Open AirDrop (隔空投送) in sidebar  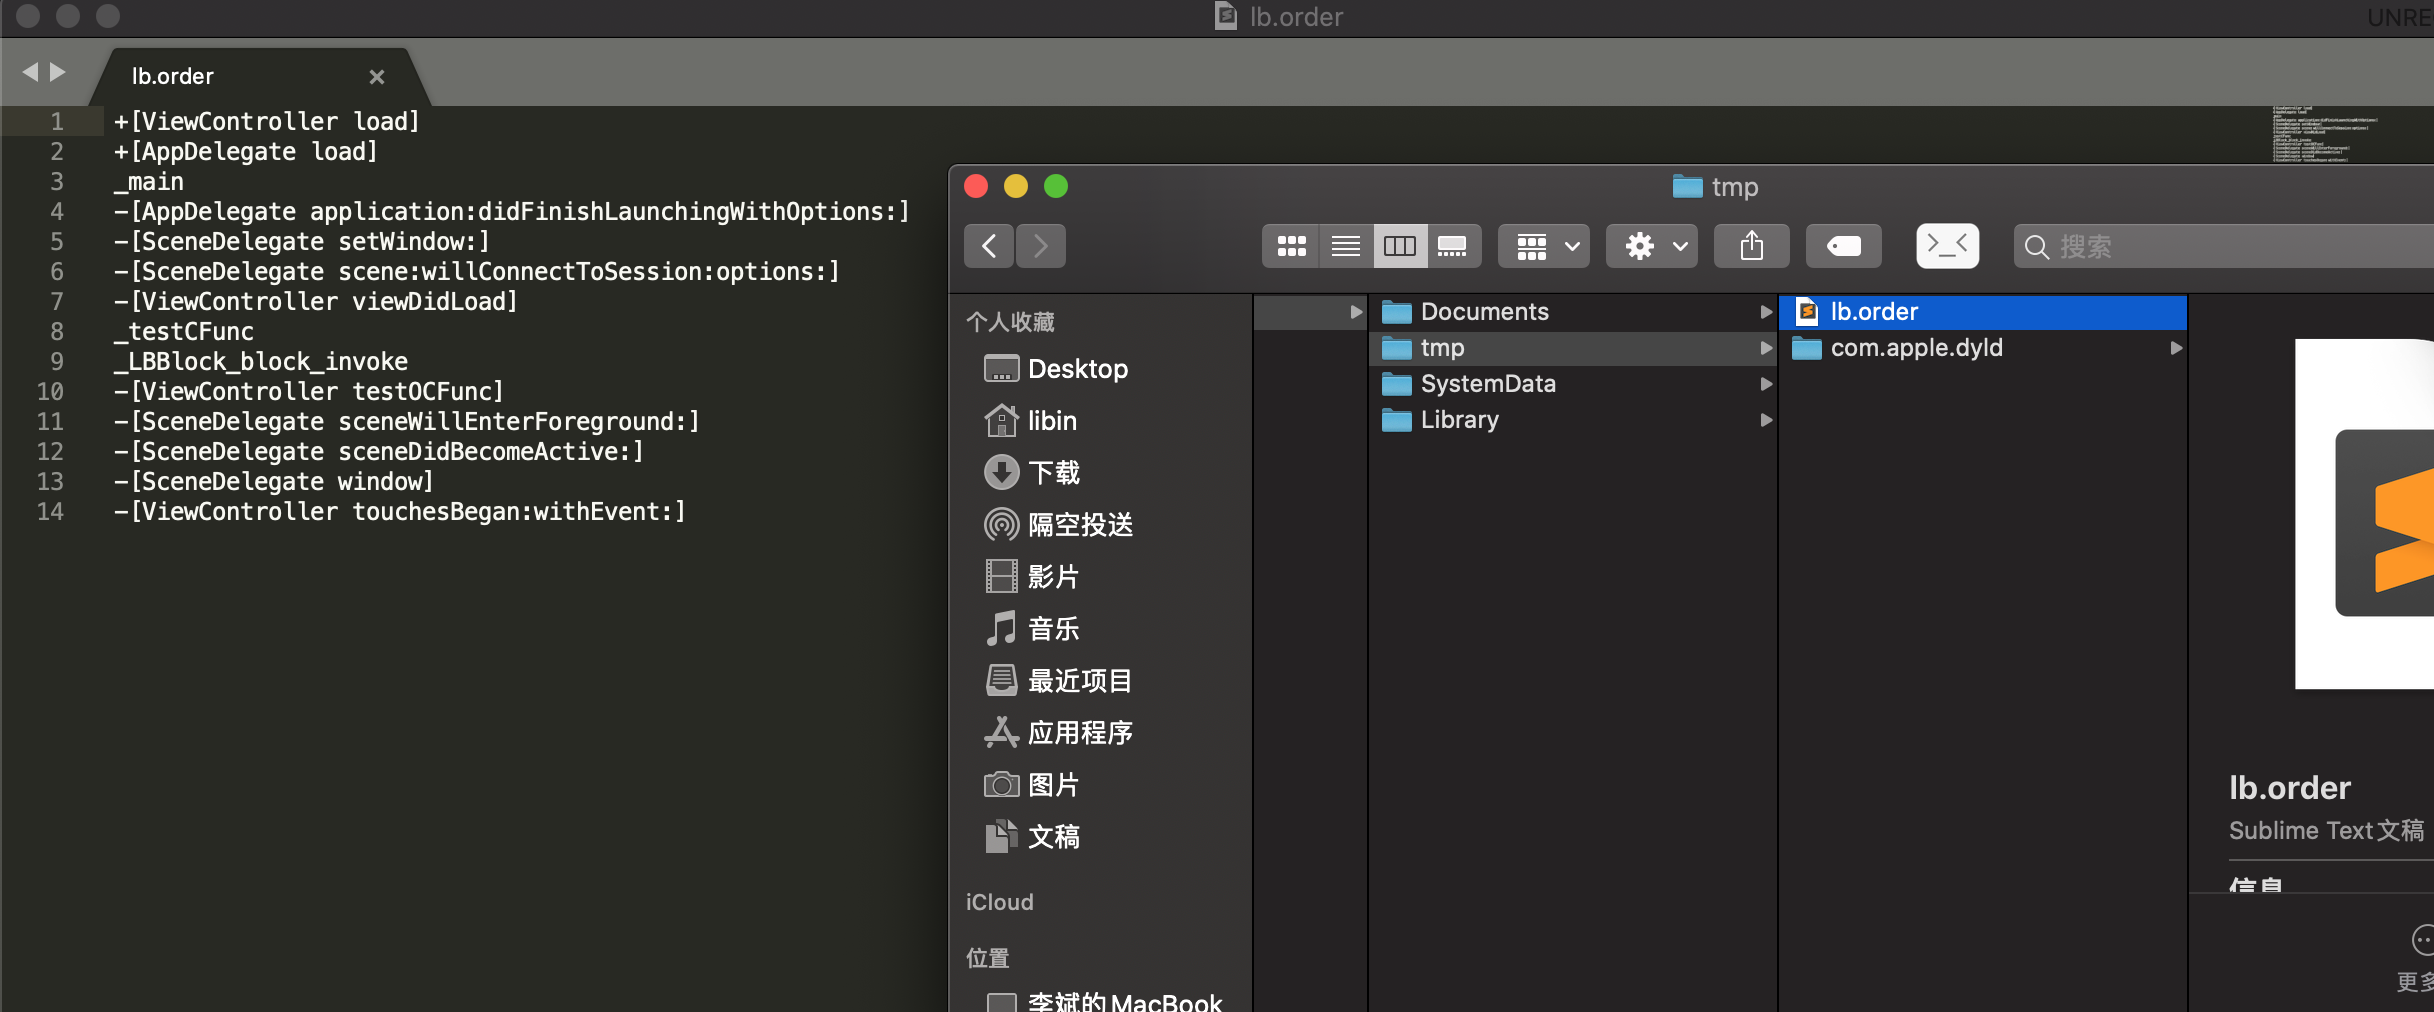click(x=1058, y=525)
